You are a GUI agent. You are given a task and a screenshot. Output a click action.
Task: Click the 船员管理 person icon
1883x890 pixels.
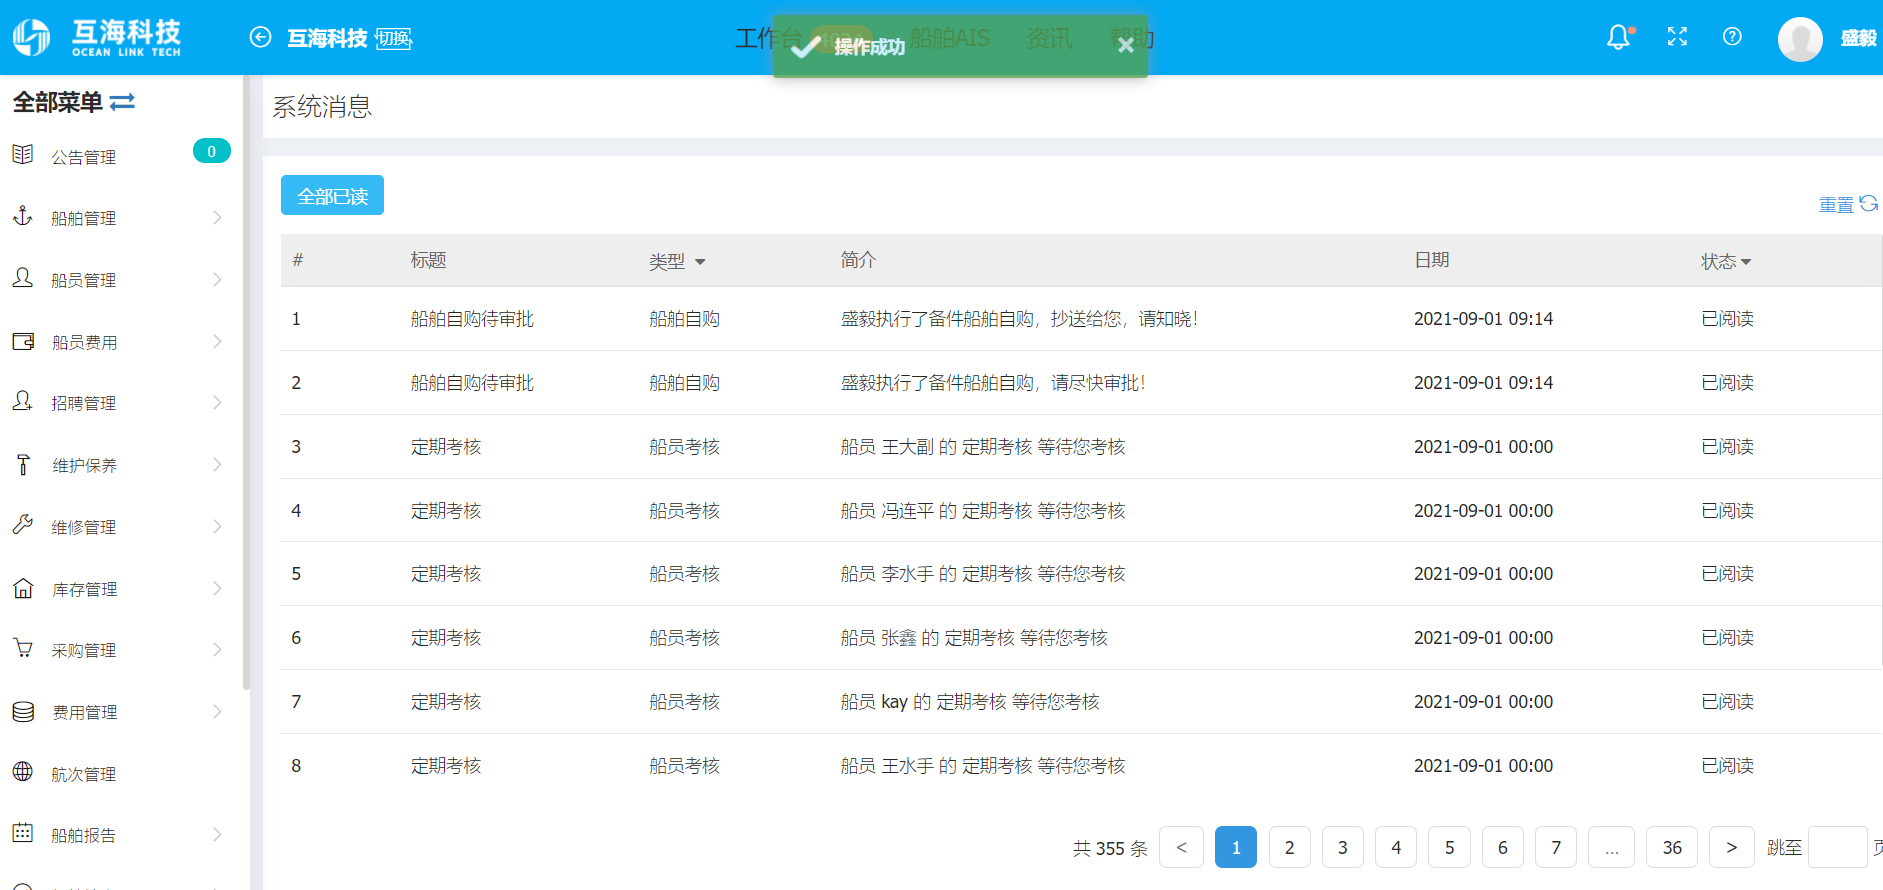[x=23, y=278]
